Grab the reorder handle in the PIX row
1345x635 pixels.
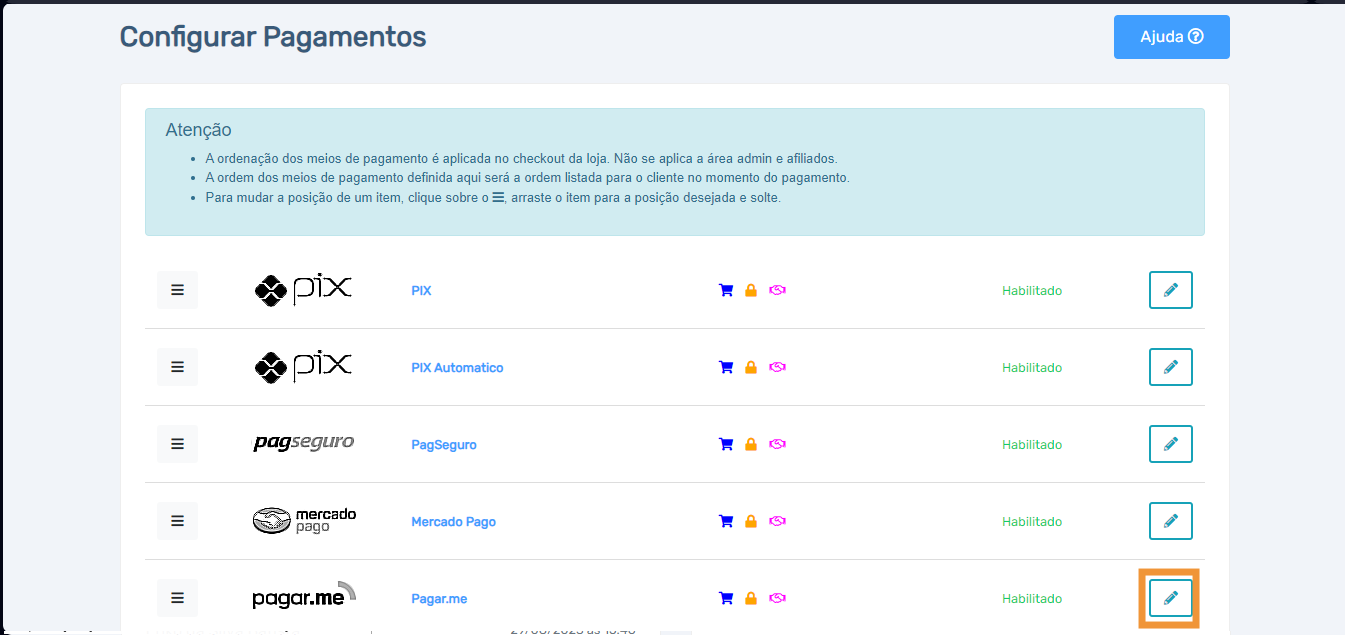click(177, 290)
